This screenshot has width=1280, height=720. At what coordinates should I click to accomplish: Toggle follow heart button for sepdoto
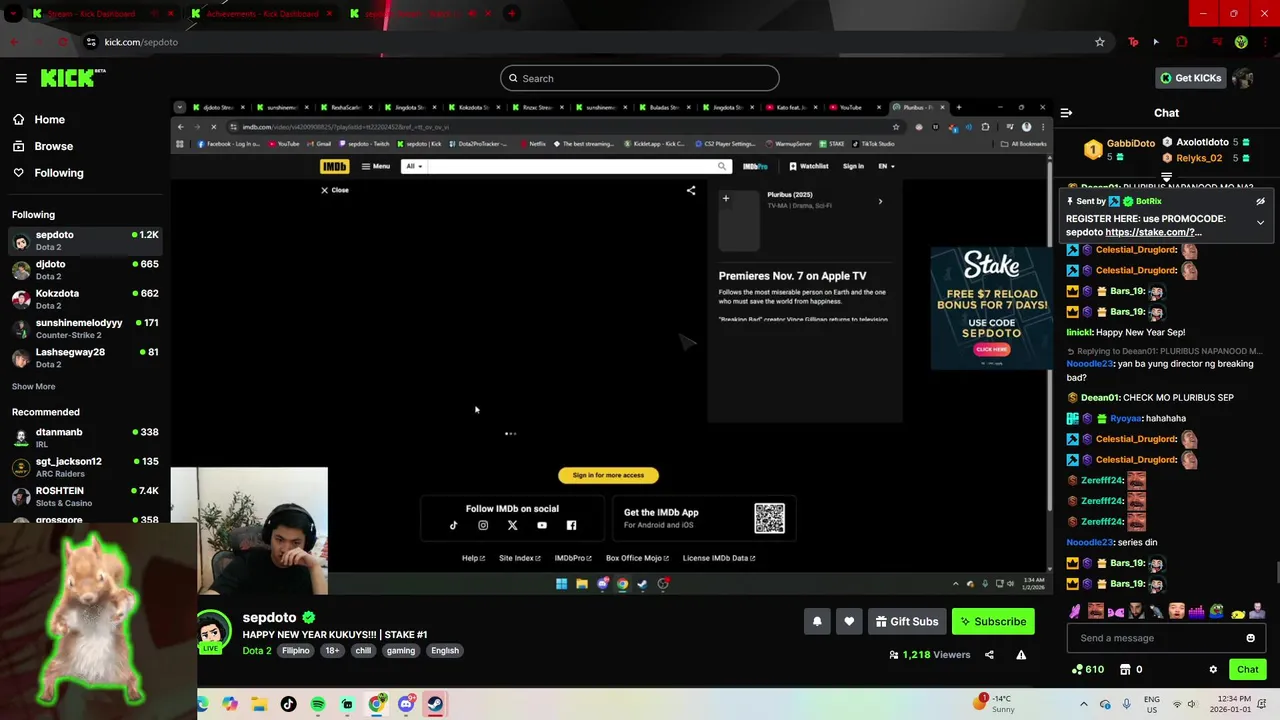849,621
